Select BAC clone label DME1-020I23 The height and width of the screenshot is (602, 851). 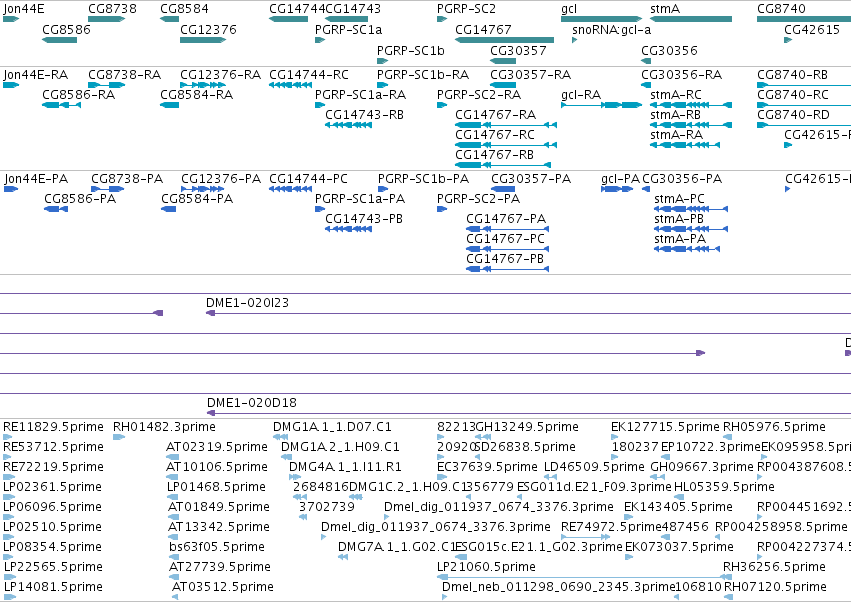pyautogui.click(x=247, y=302)
